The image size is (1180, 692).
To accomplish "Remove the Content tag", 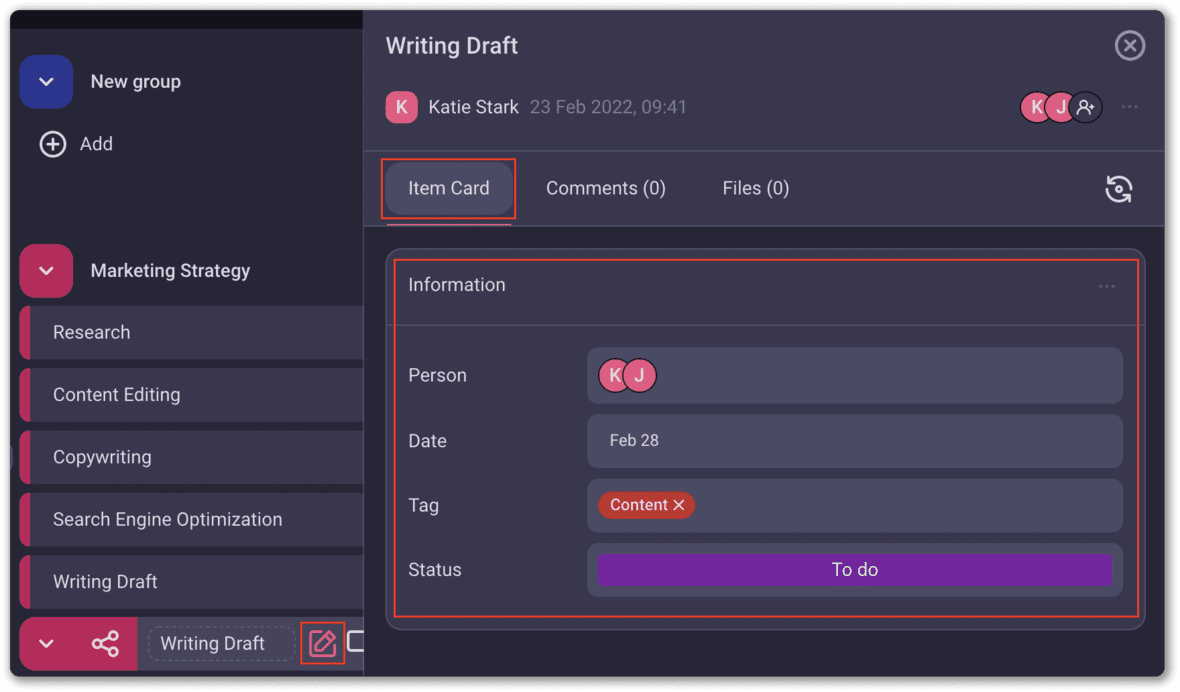I will point(678,505).
